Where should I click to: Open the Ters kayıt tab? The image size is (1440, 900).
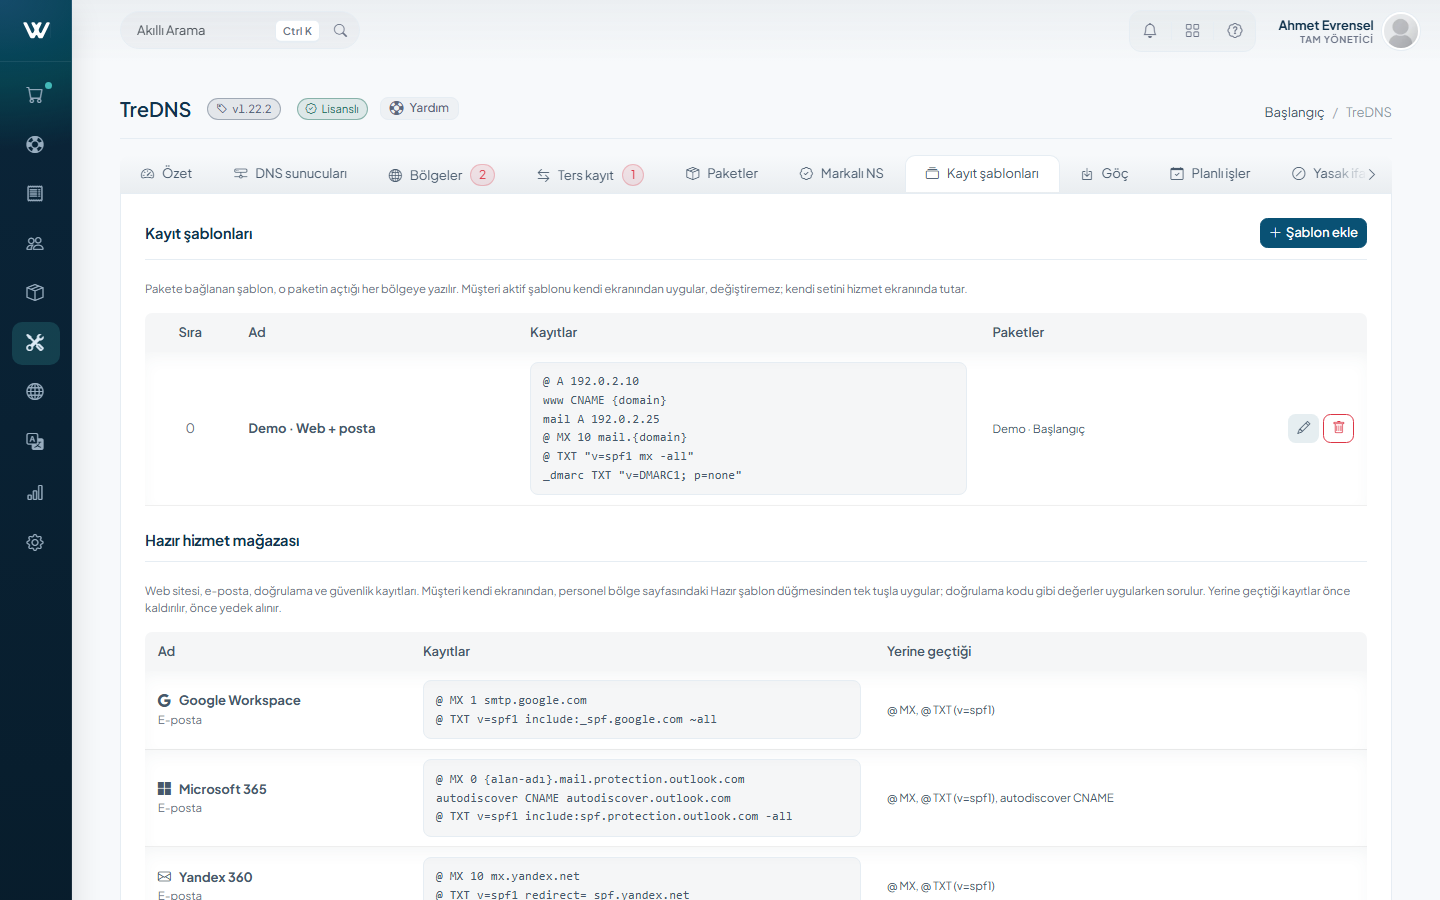(x=590, y=175)
